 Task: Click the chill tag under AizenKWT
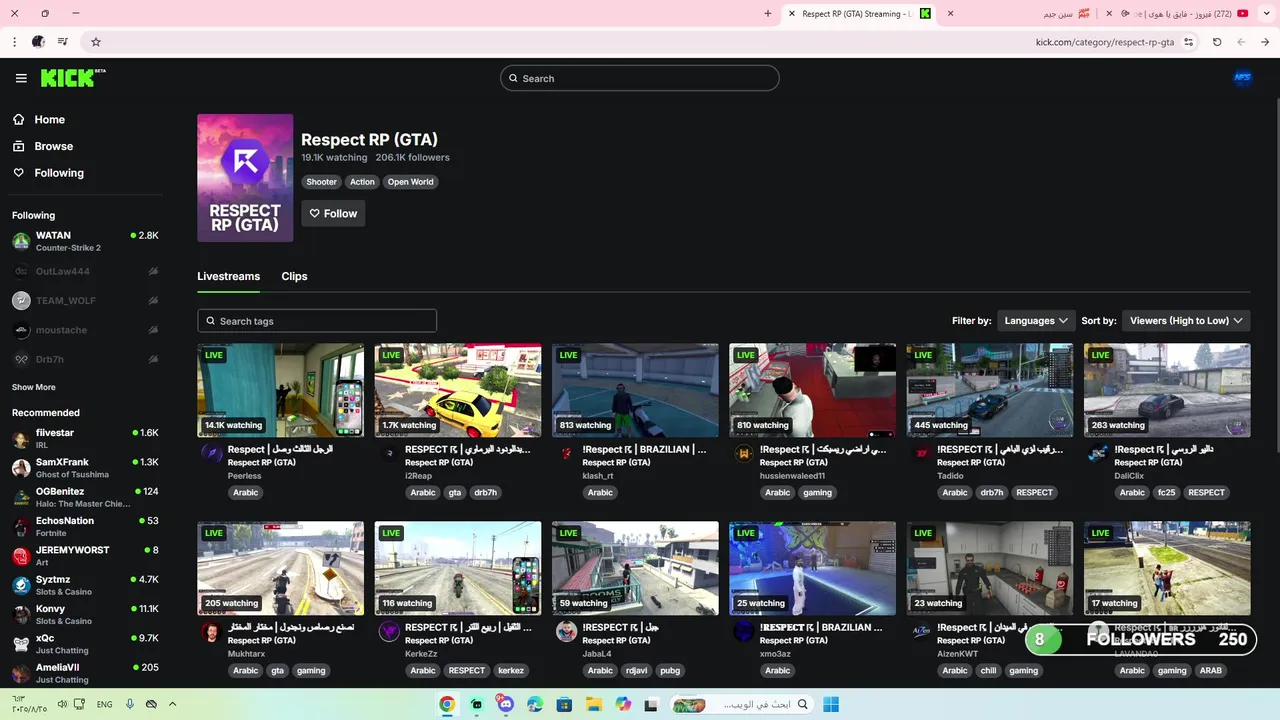988,670
